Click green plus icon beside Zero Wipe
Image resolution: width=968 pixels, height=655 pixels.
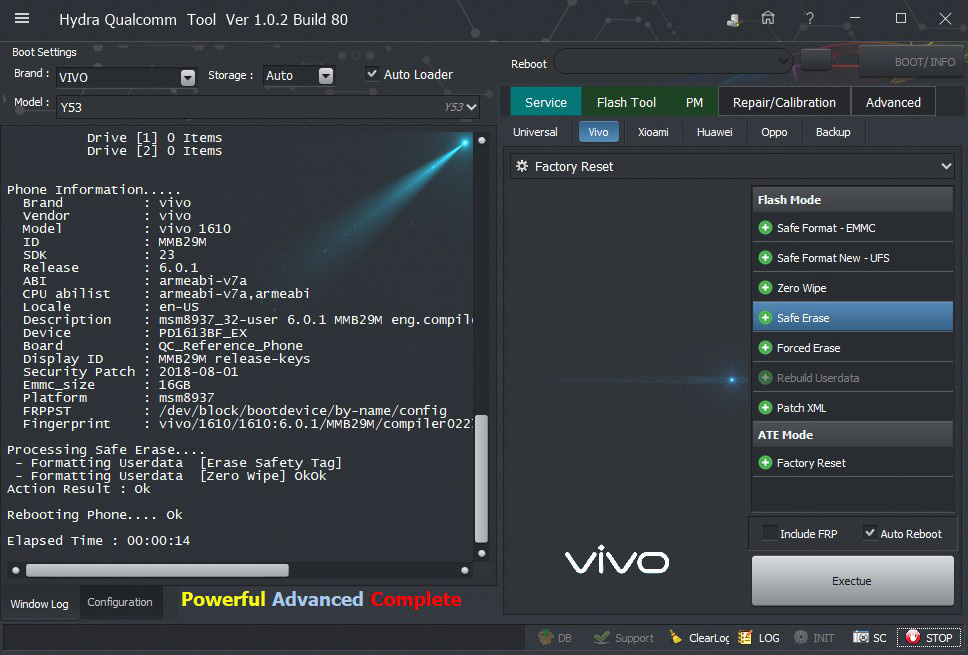(x=765, y=288)
